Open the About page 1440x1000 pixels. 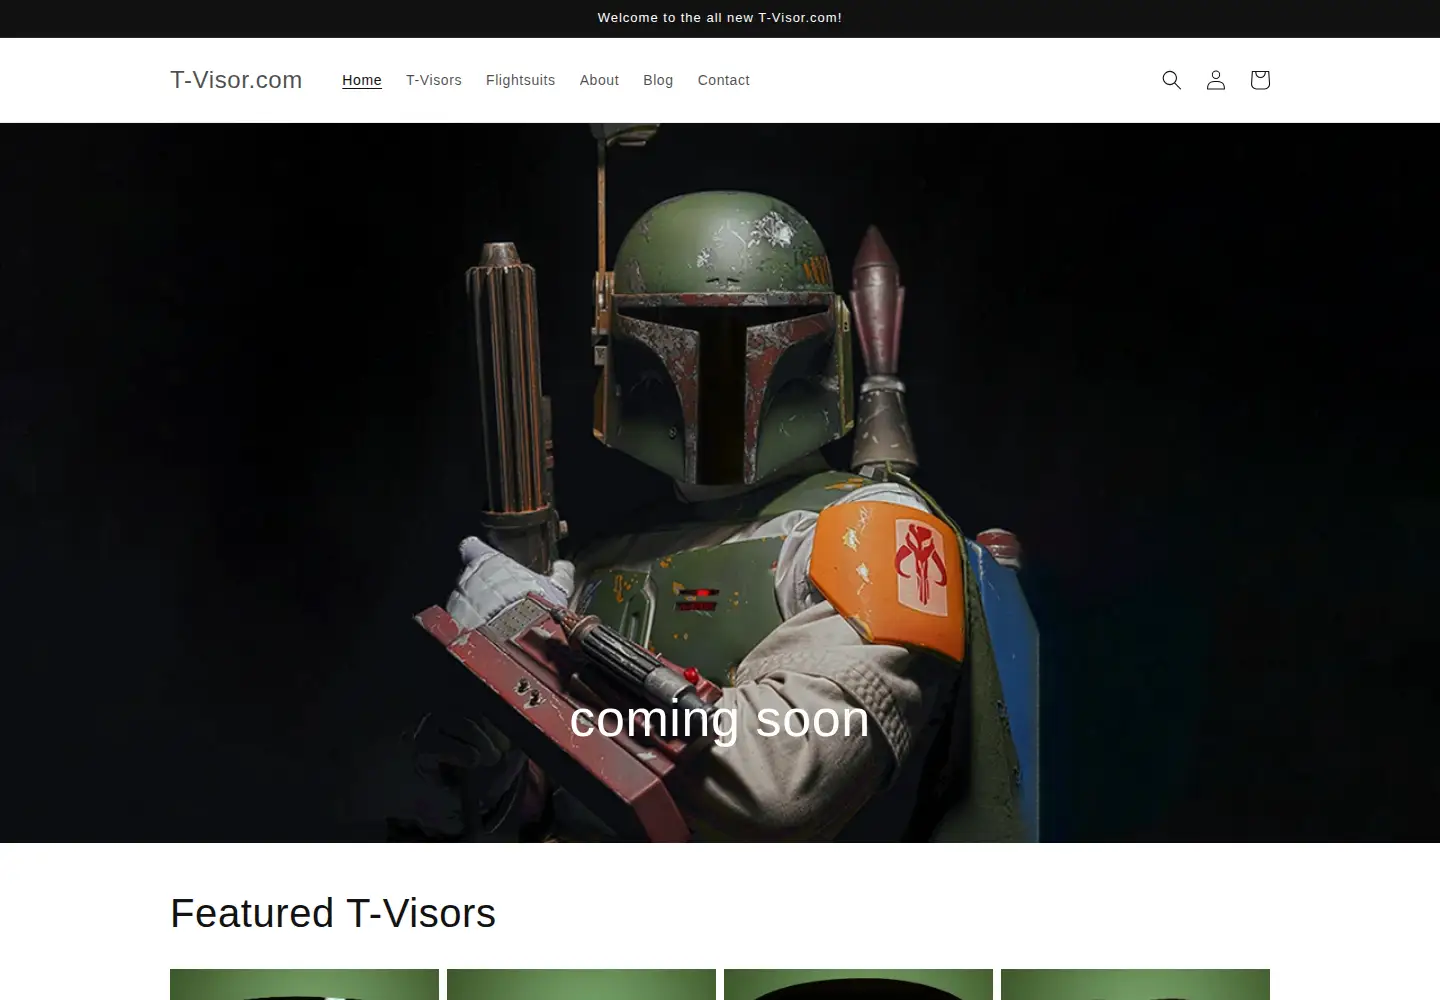(599, 80)
